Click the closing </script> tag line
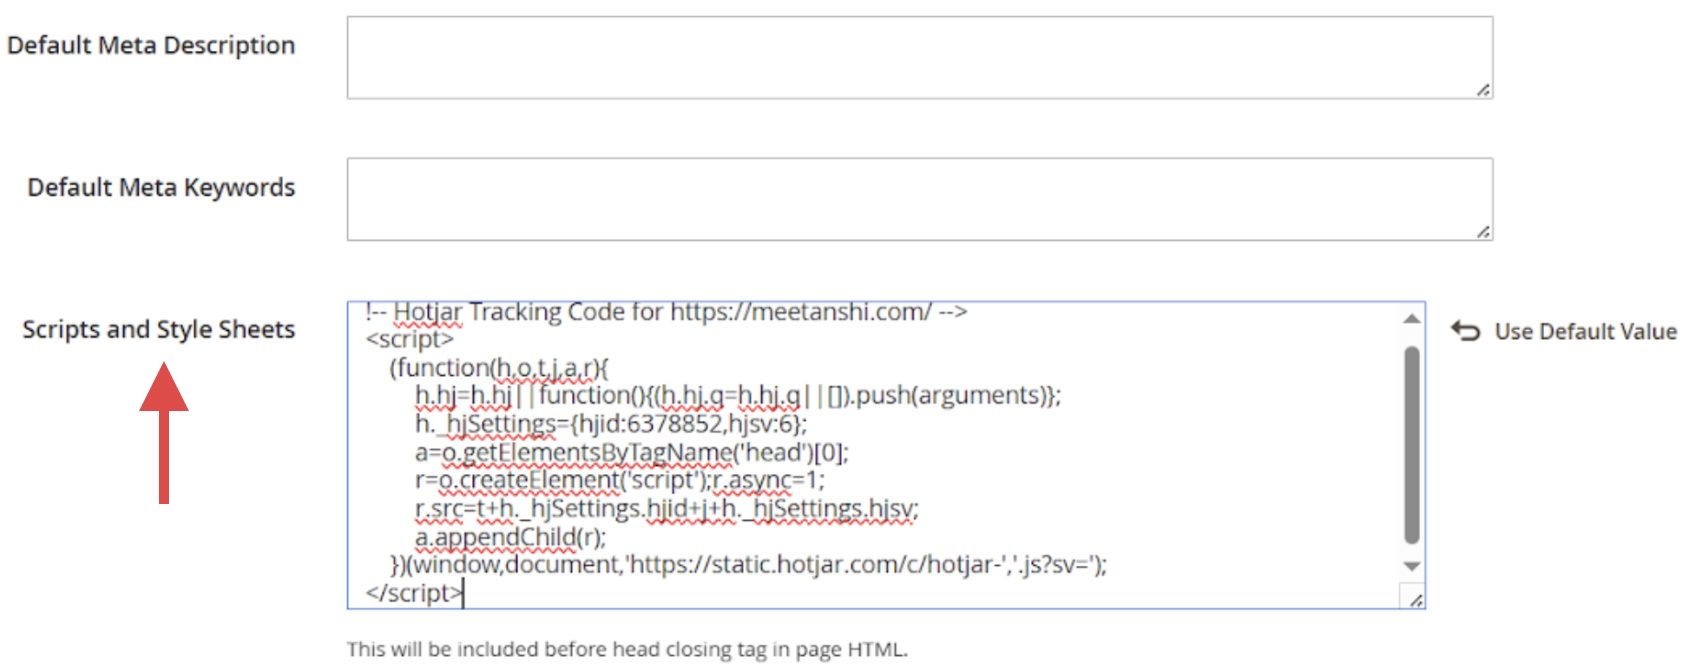The height and width of the screenshot is (670, 1684). coord(413,593)
